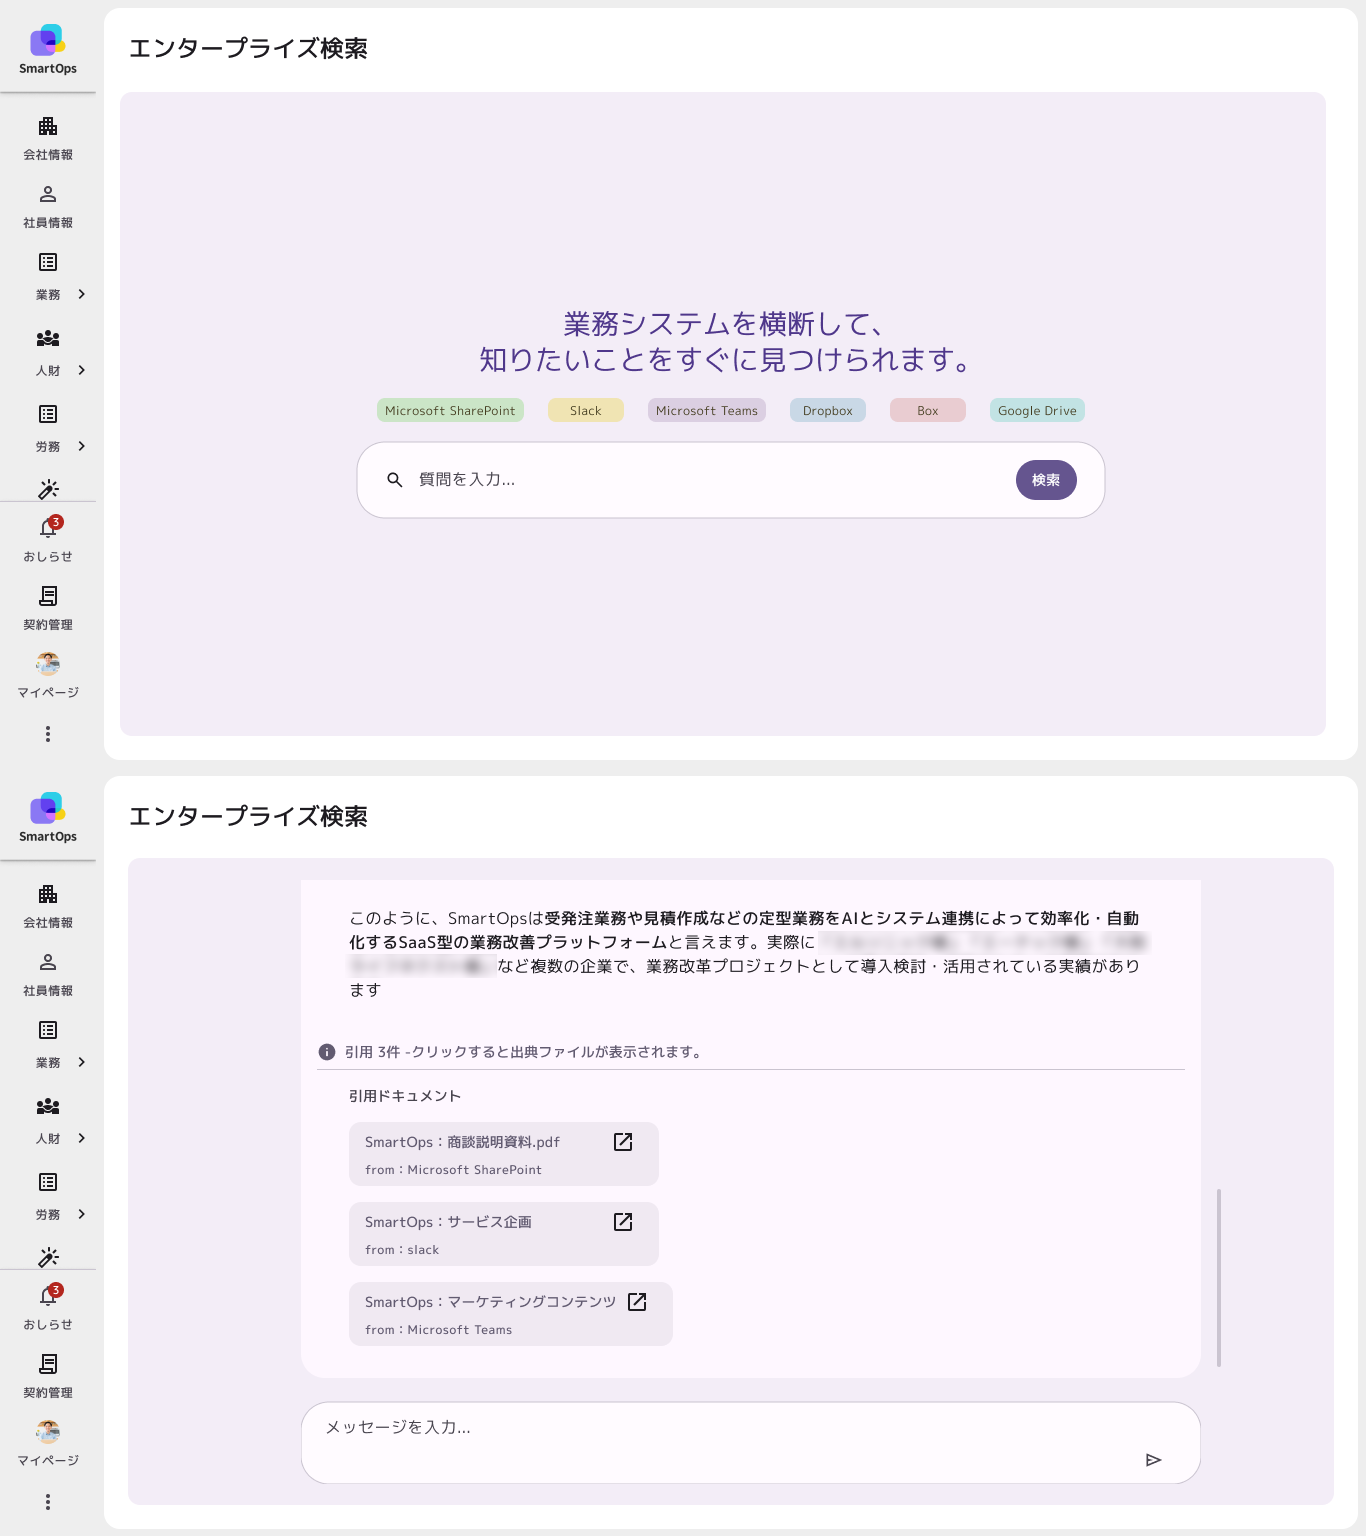The image size is (1366, 1536).
Task: Open 契約管理 document icon in bottom sidebar
Action: (48, 1364)
